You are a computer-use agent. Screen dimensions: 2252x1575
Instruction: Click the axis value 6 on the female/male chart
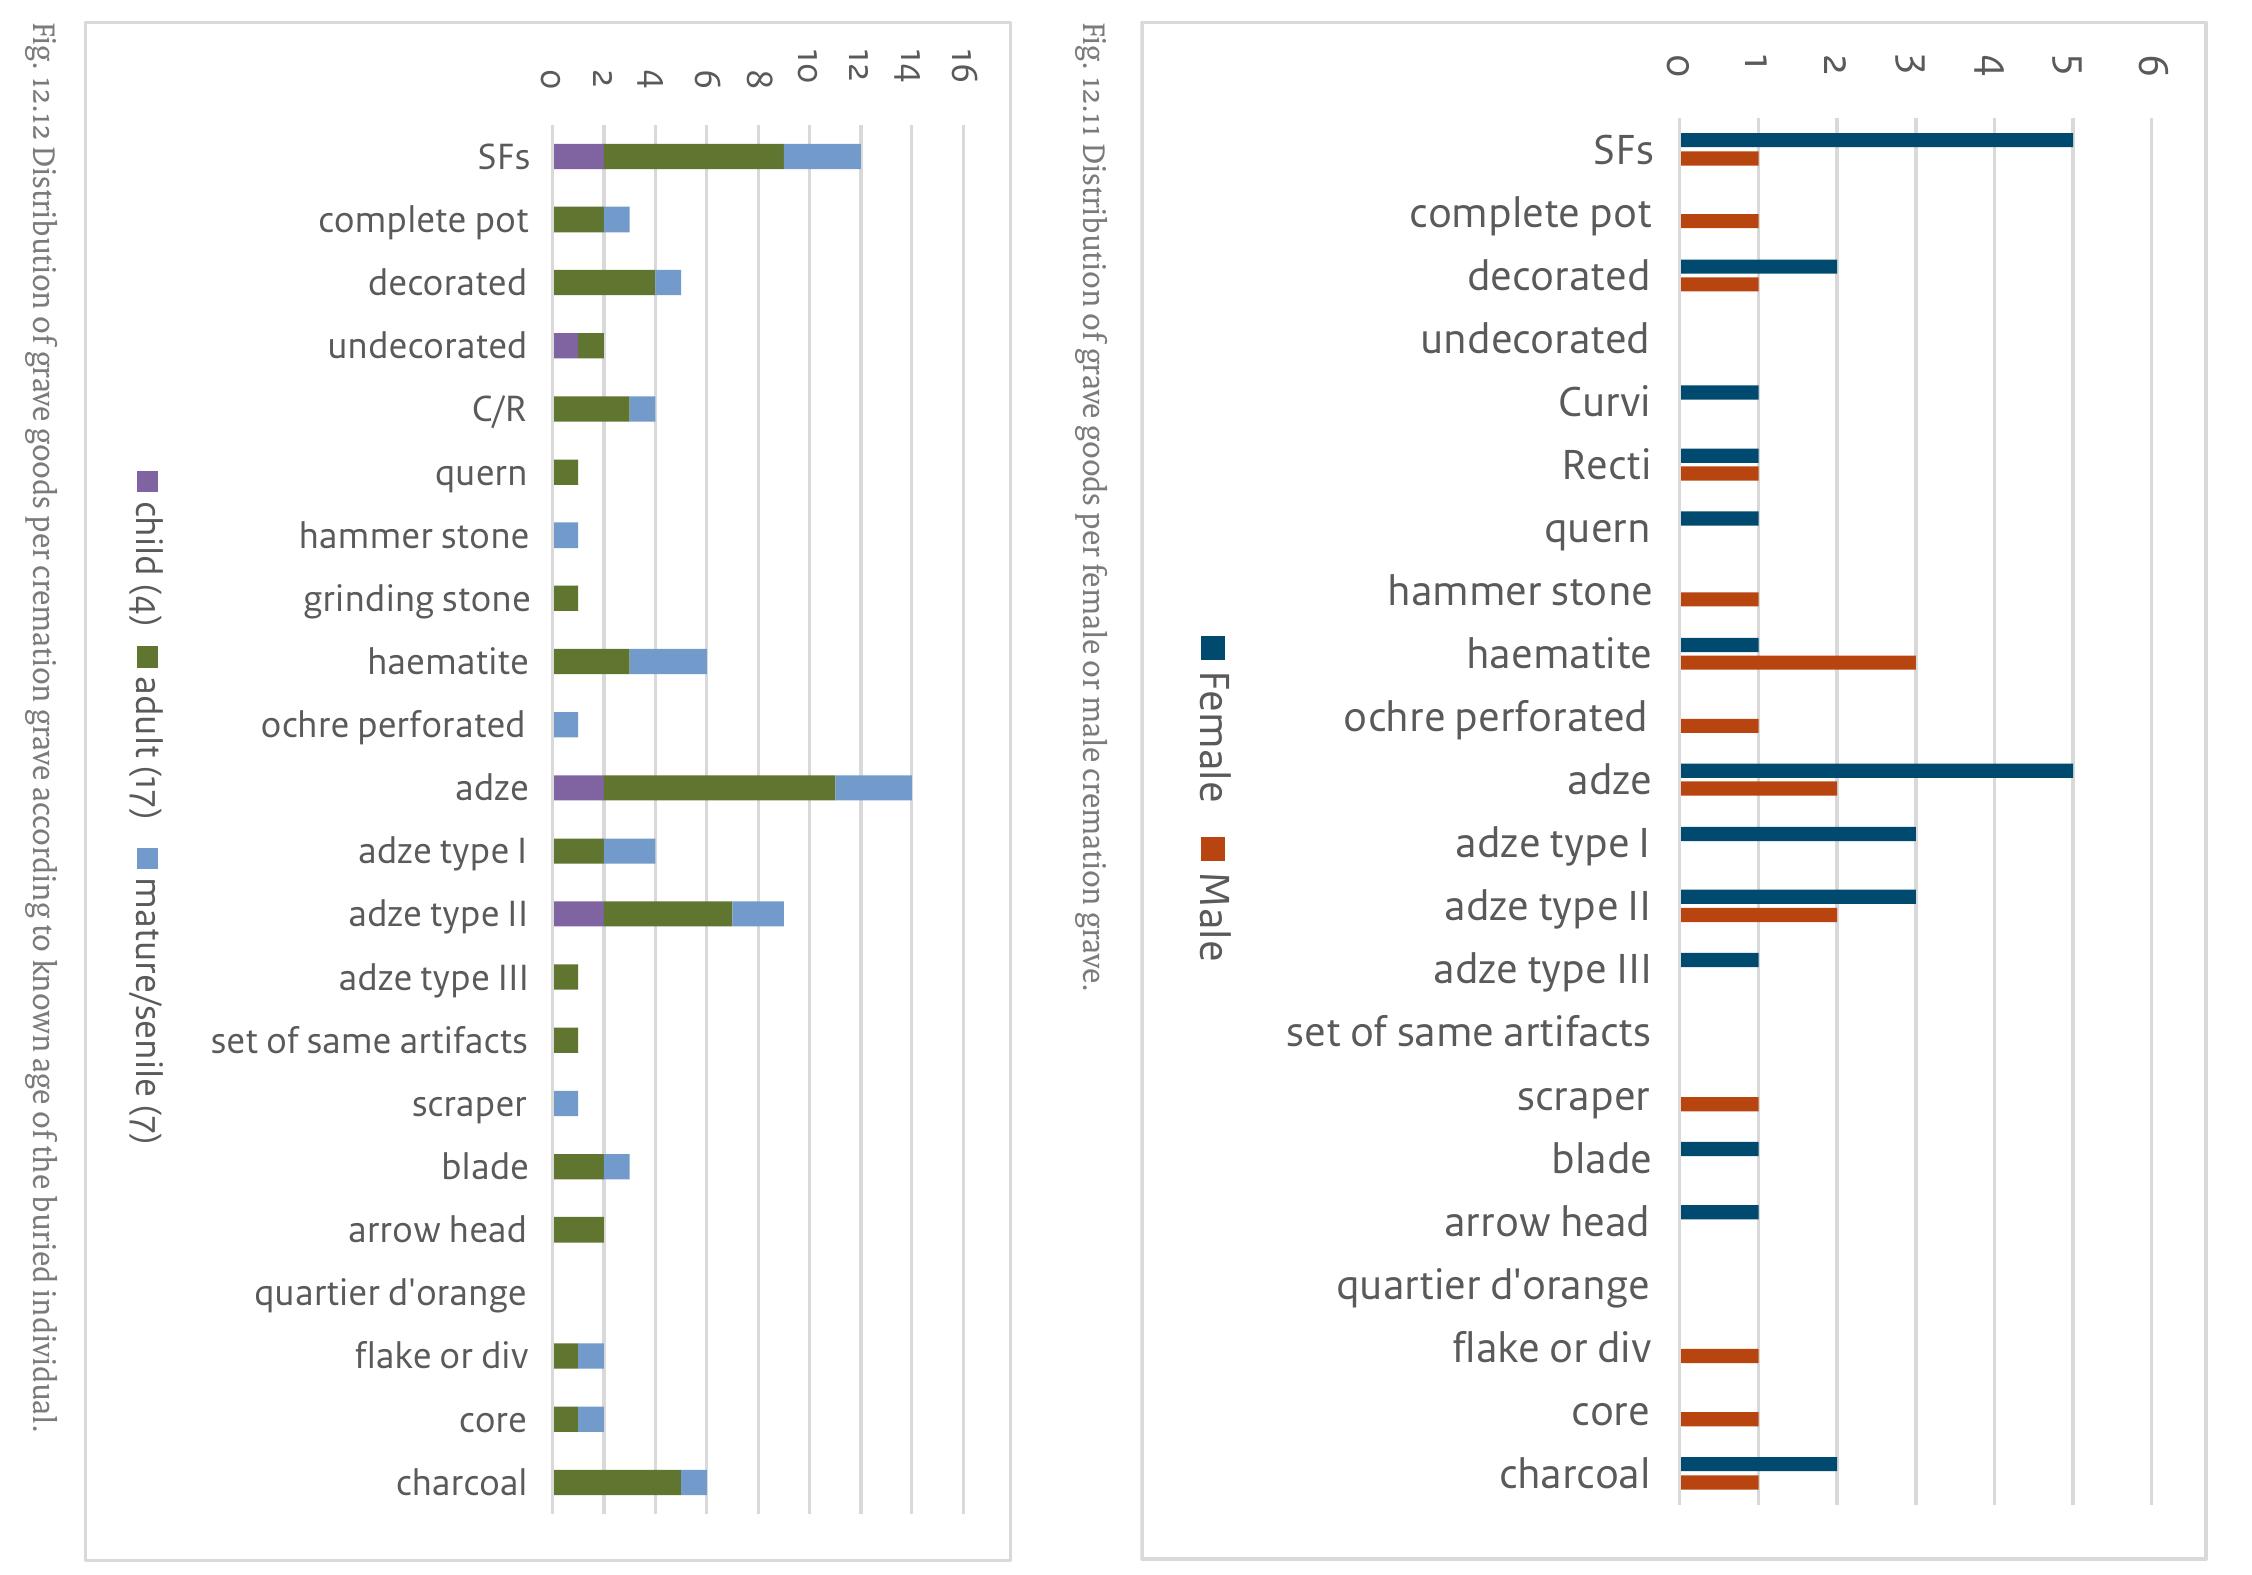pyautogui.click(x=2150, y=65)
